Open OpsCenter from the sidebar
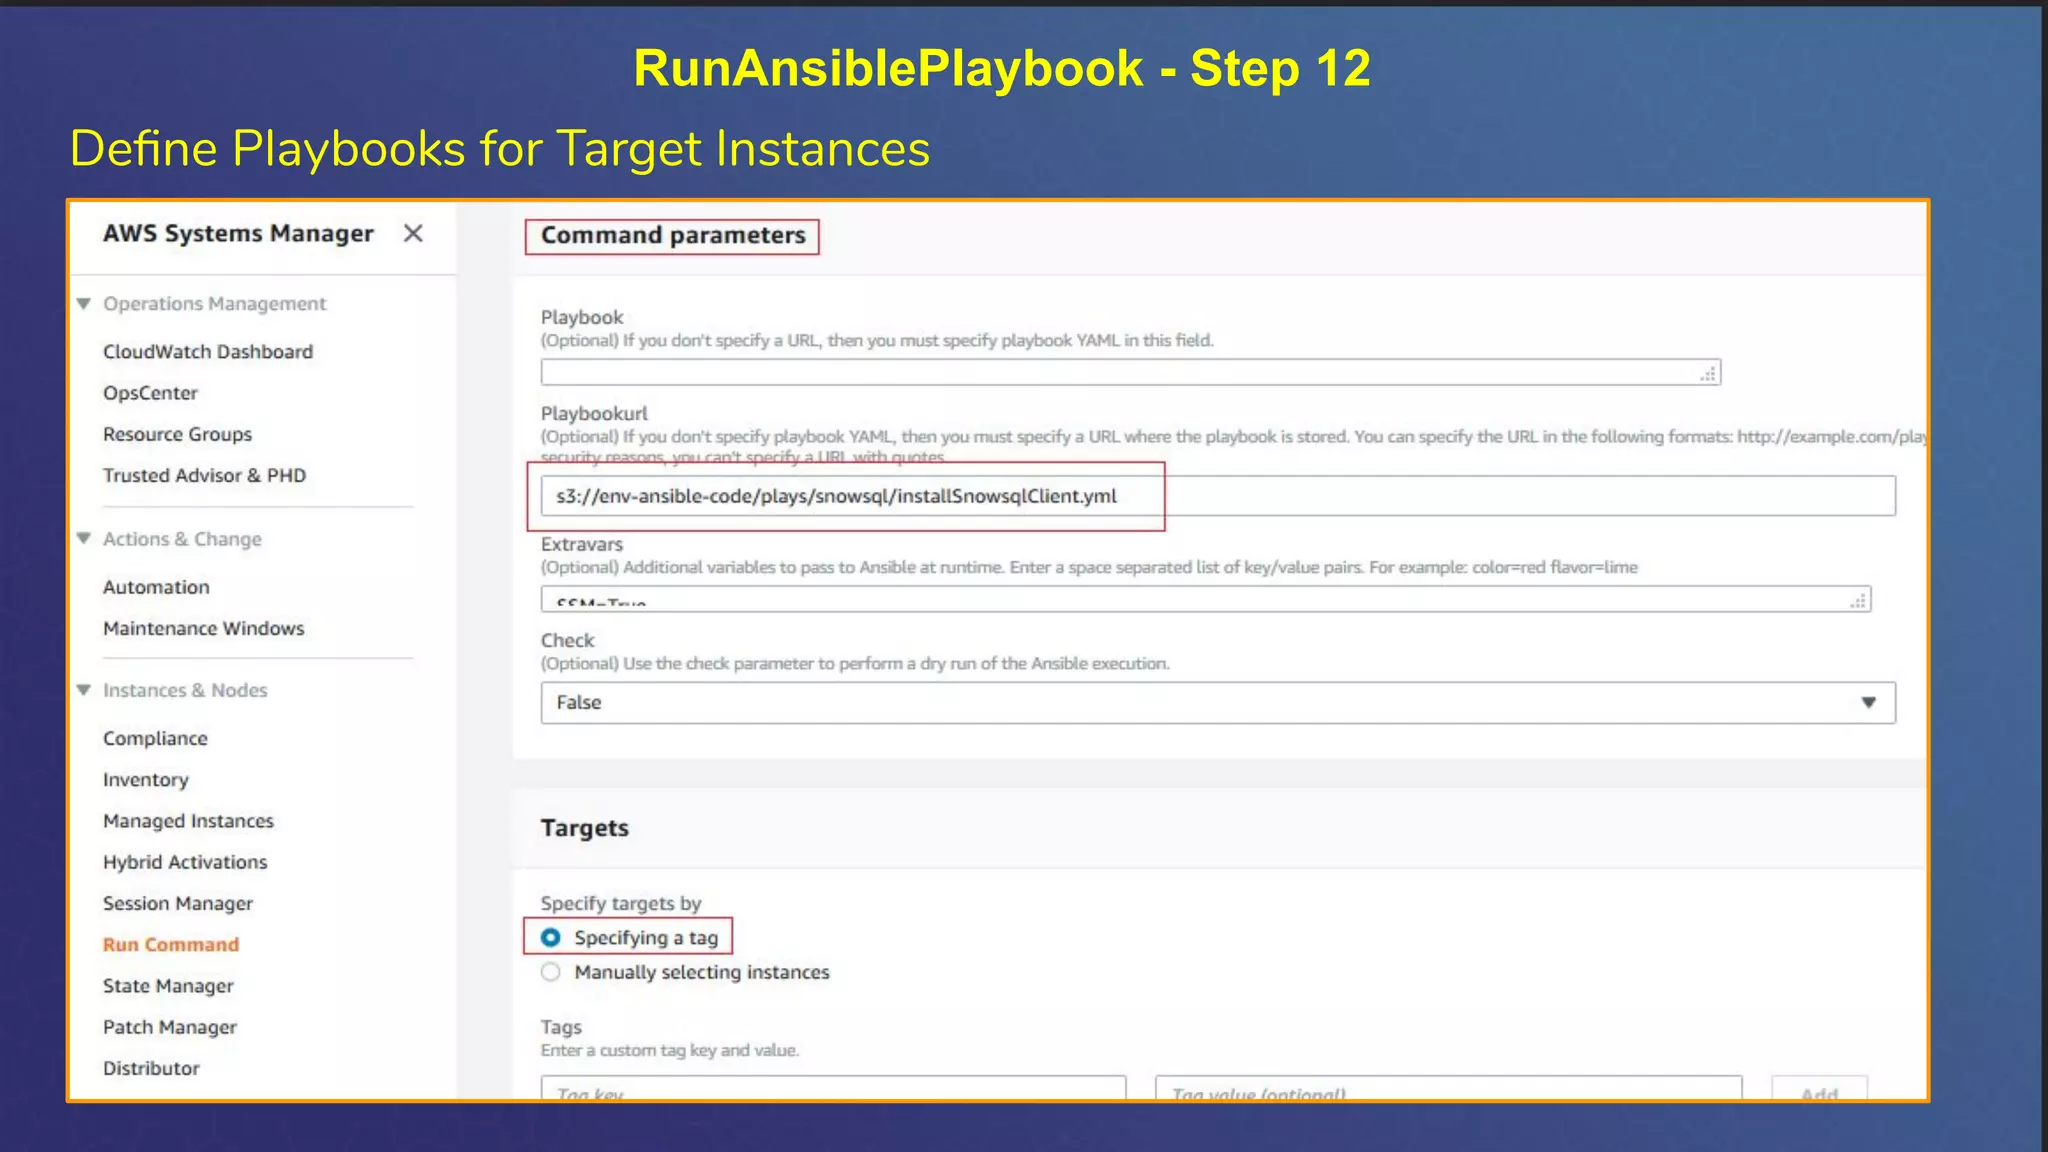The width and height of the screenshot is (2048, 1152). (150, 393)
